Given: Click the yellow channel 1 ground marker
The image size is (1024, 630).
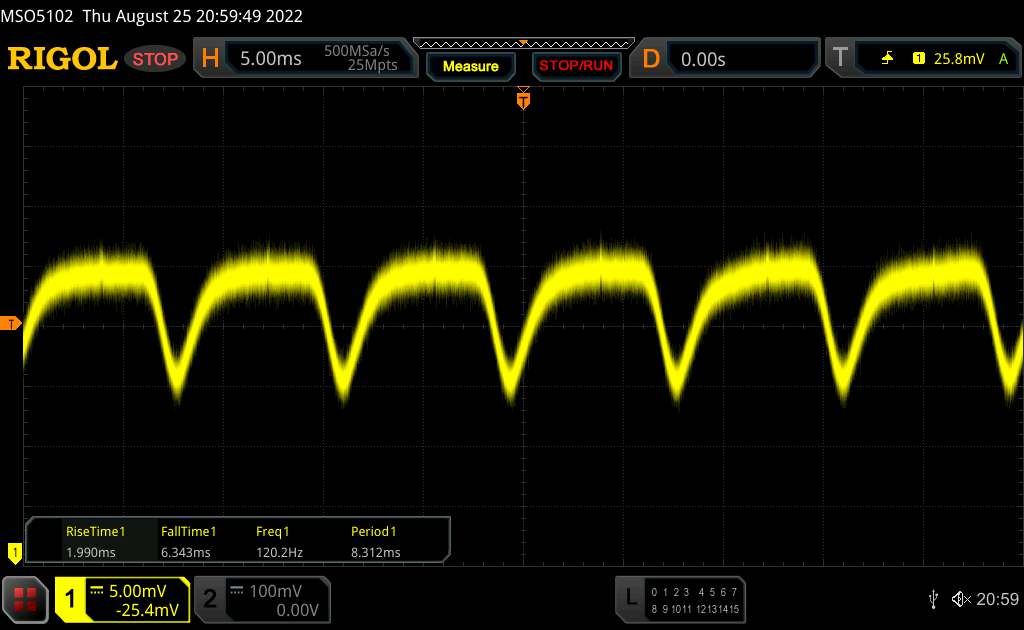Looking at the screenshot, I should 14,551.
